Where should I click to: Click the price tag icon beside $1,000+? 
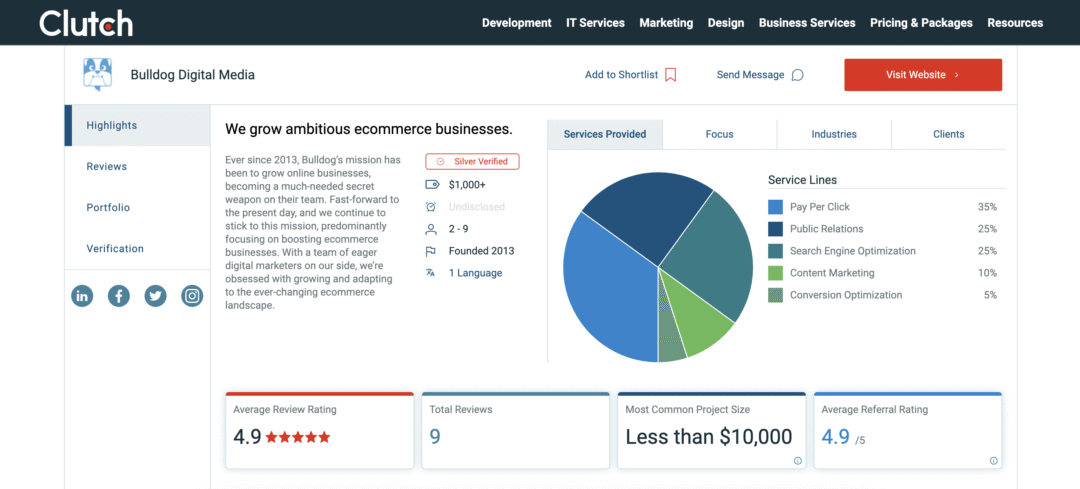pos(432,185)
